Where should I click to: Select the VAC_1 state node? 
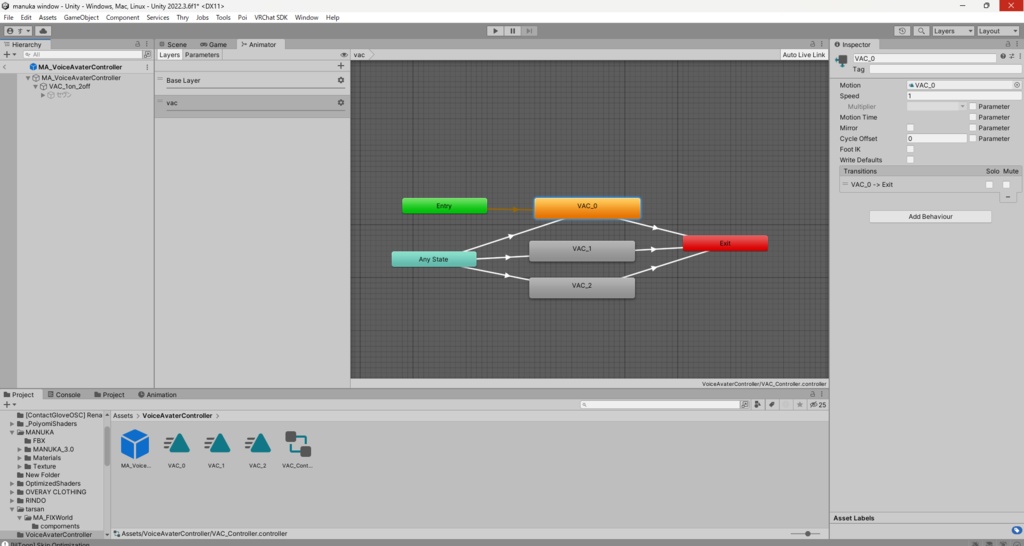tap(582, 250)
